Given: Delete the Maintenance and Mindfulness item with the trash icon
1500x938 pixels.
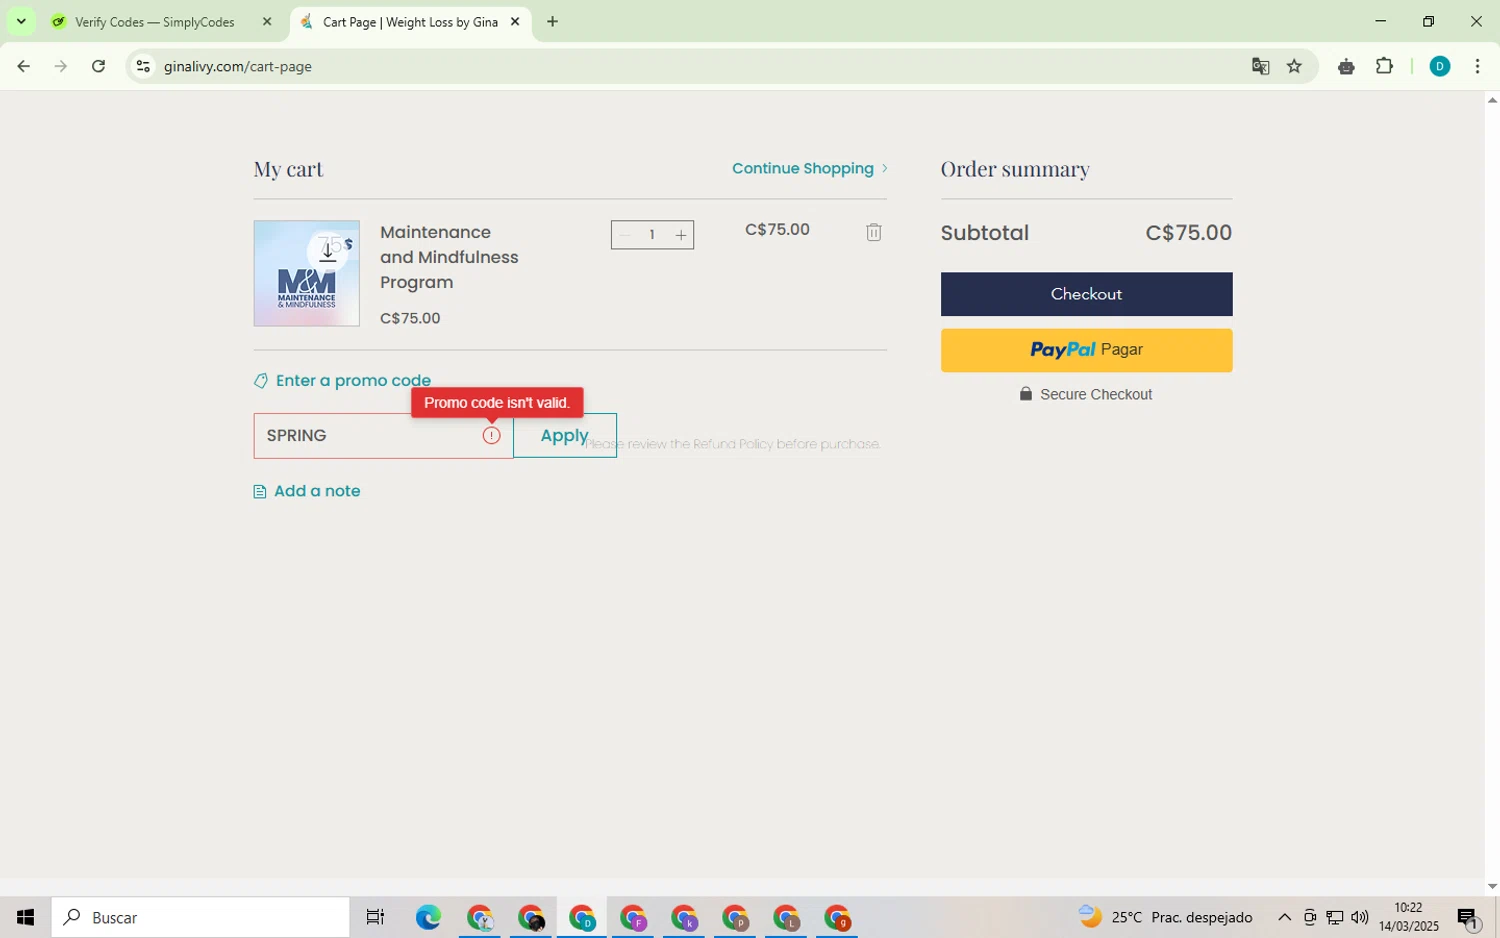Looking at the screenshot, I should [x=873, y=232].
